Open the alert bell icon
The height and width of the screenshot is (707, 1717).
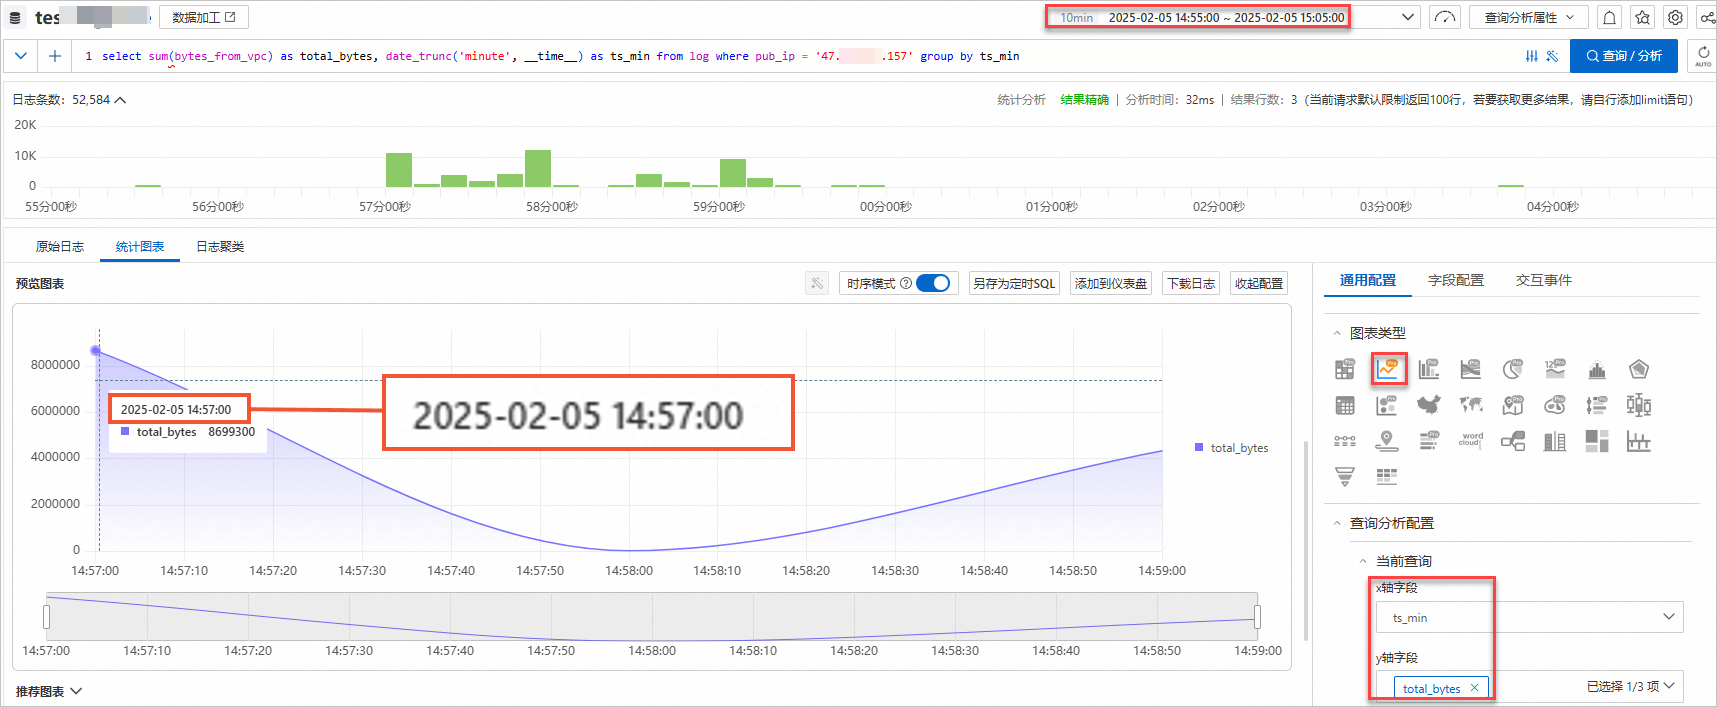click(x=1609, y=17)
